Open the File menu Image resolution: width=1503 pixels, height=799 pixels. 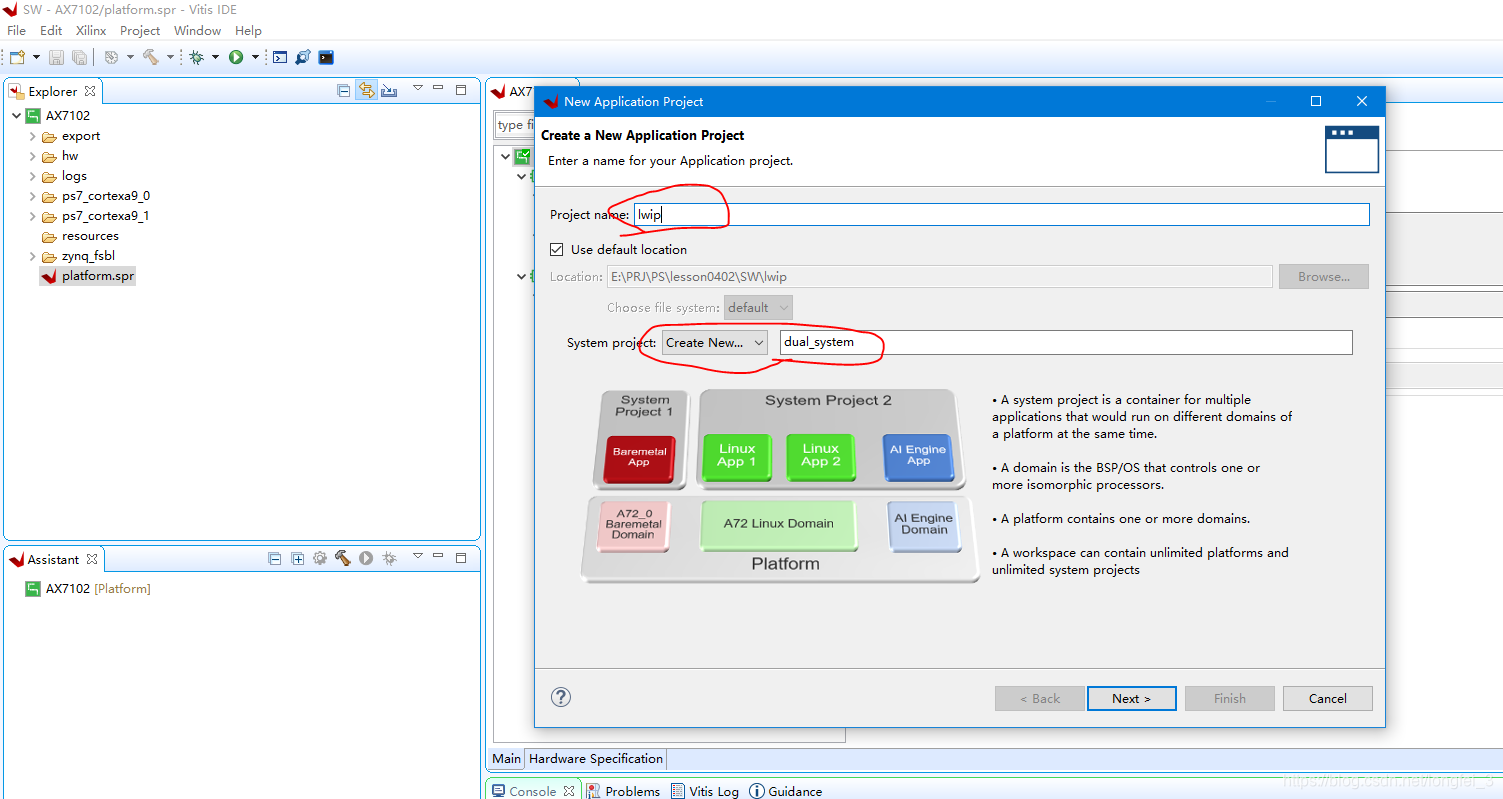(17, 31)
